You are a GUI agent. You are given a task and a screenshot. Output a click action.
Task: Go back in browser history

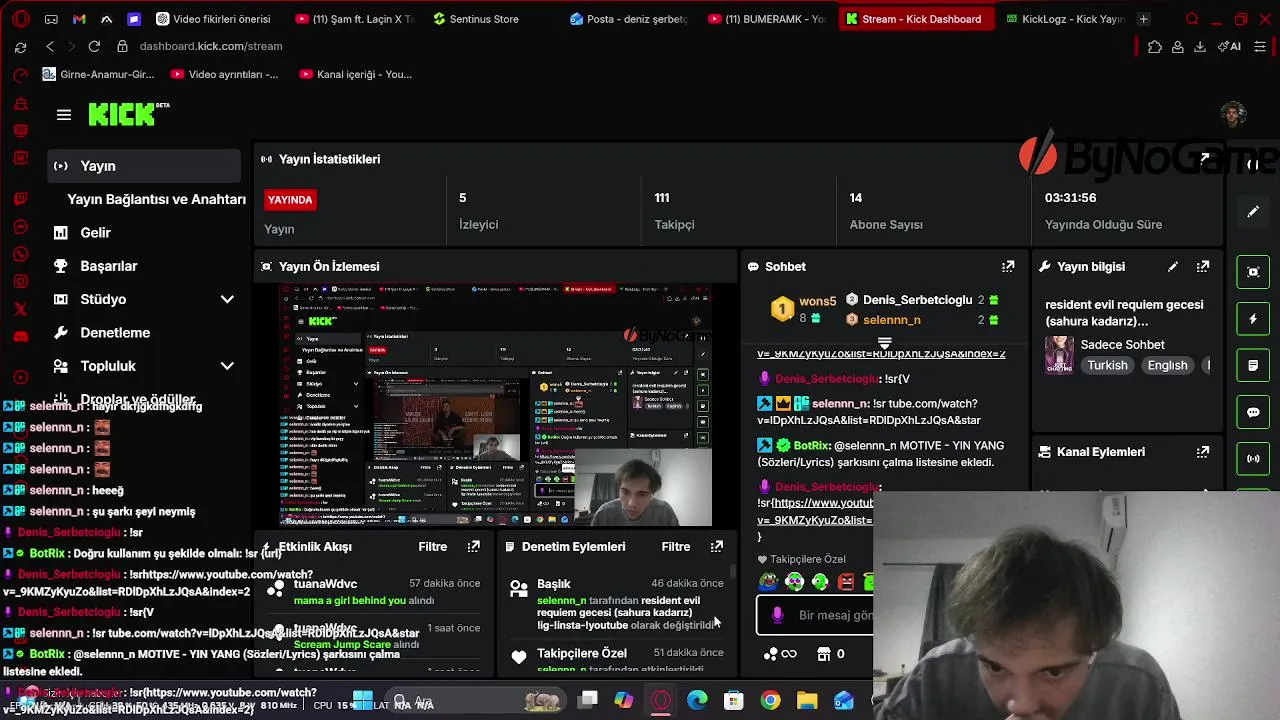(50, 46)
